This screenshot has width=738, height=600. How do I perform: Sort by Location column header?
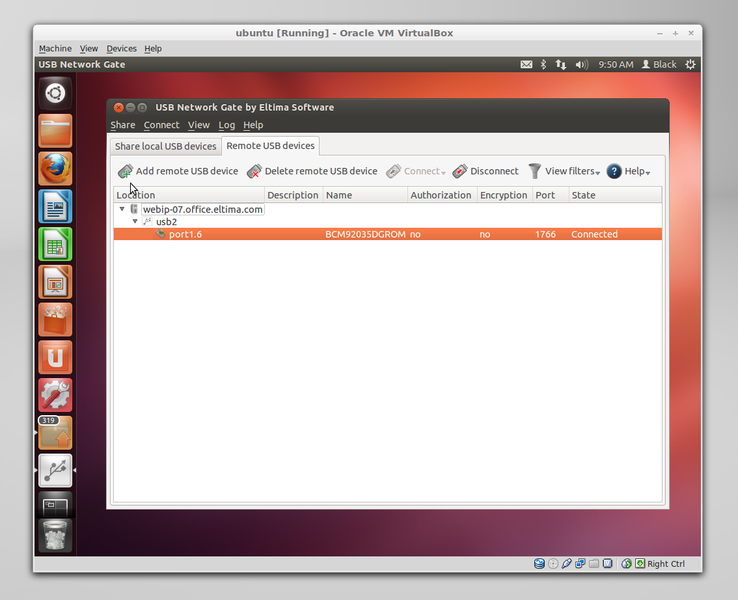click(x=189, y=195)
